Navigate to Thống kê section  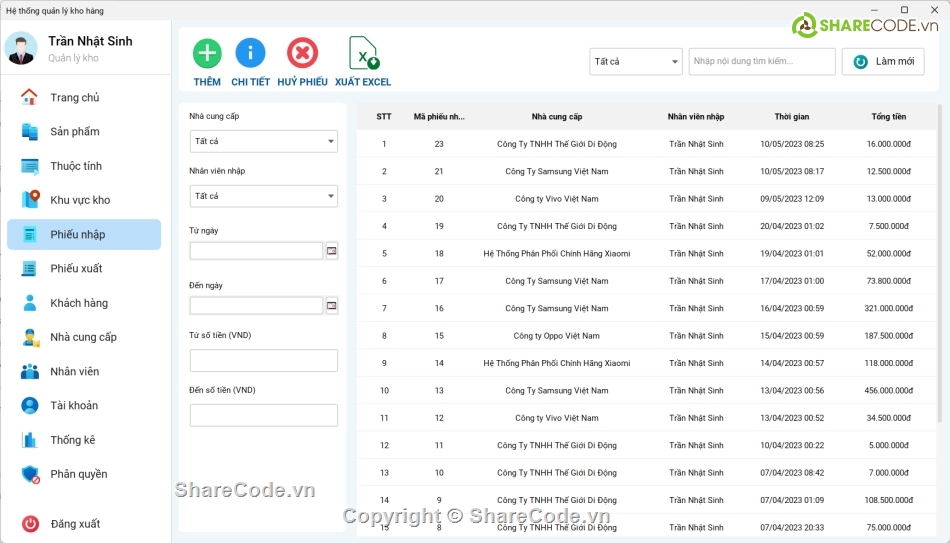point(72,440)
